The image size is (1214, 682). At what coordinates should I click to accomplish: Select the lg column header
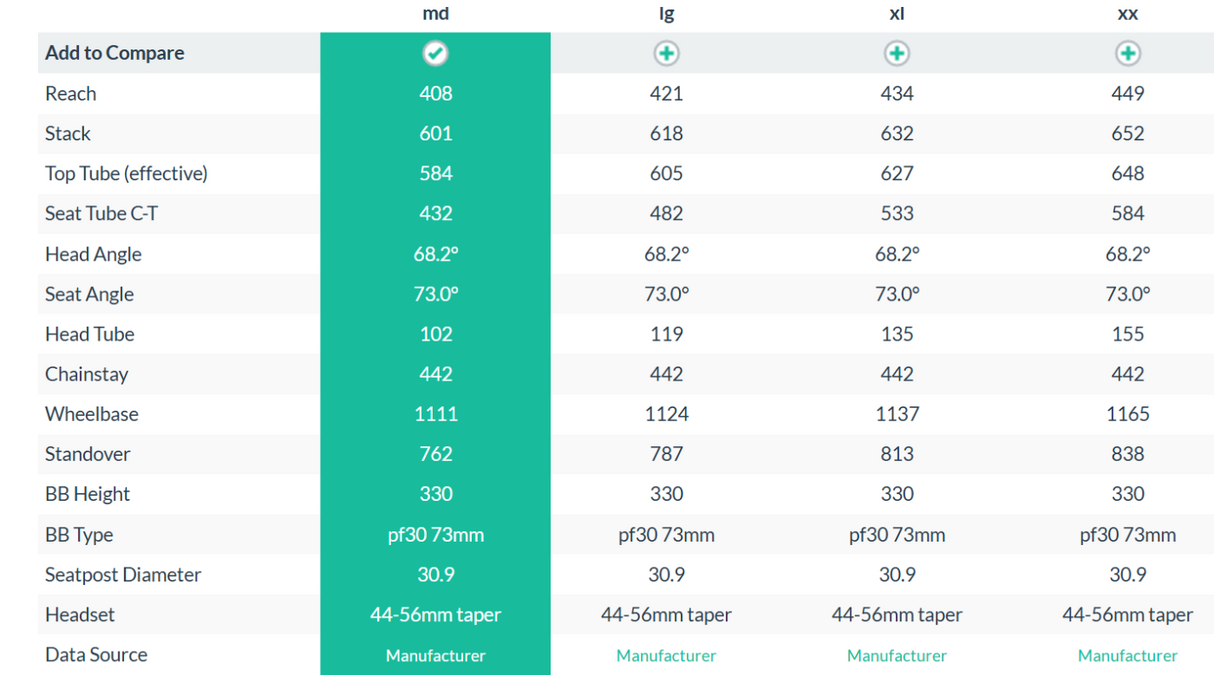click(666, 14)
